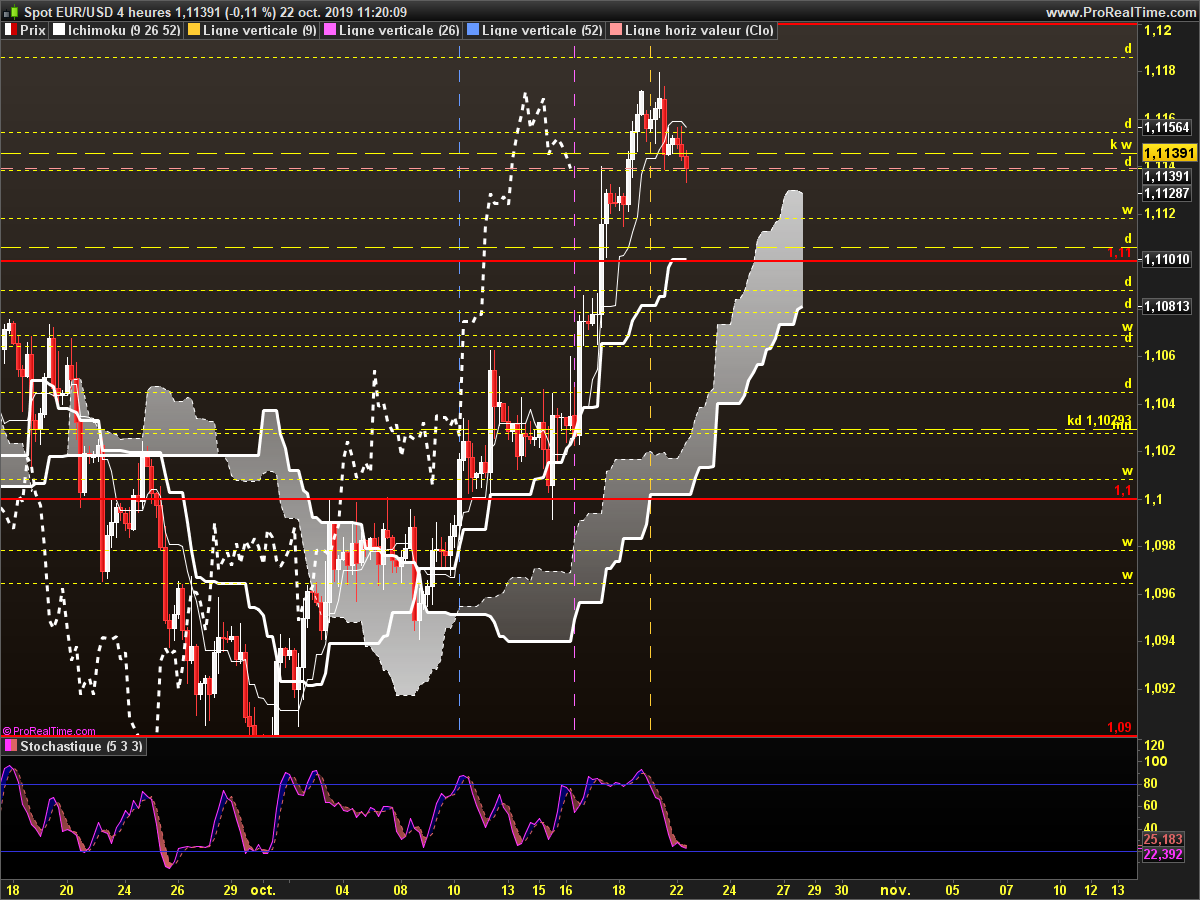Click the 1,10813 price tag
The image size is (1200, 900).
tap(1166, 306)
